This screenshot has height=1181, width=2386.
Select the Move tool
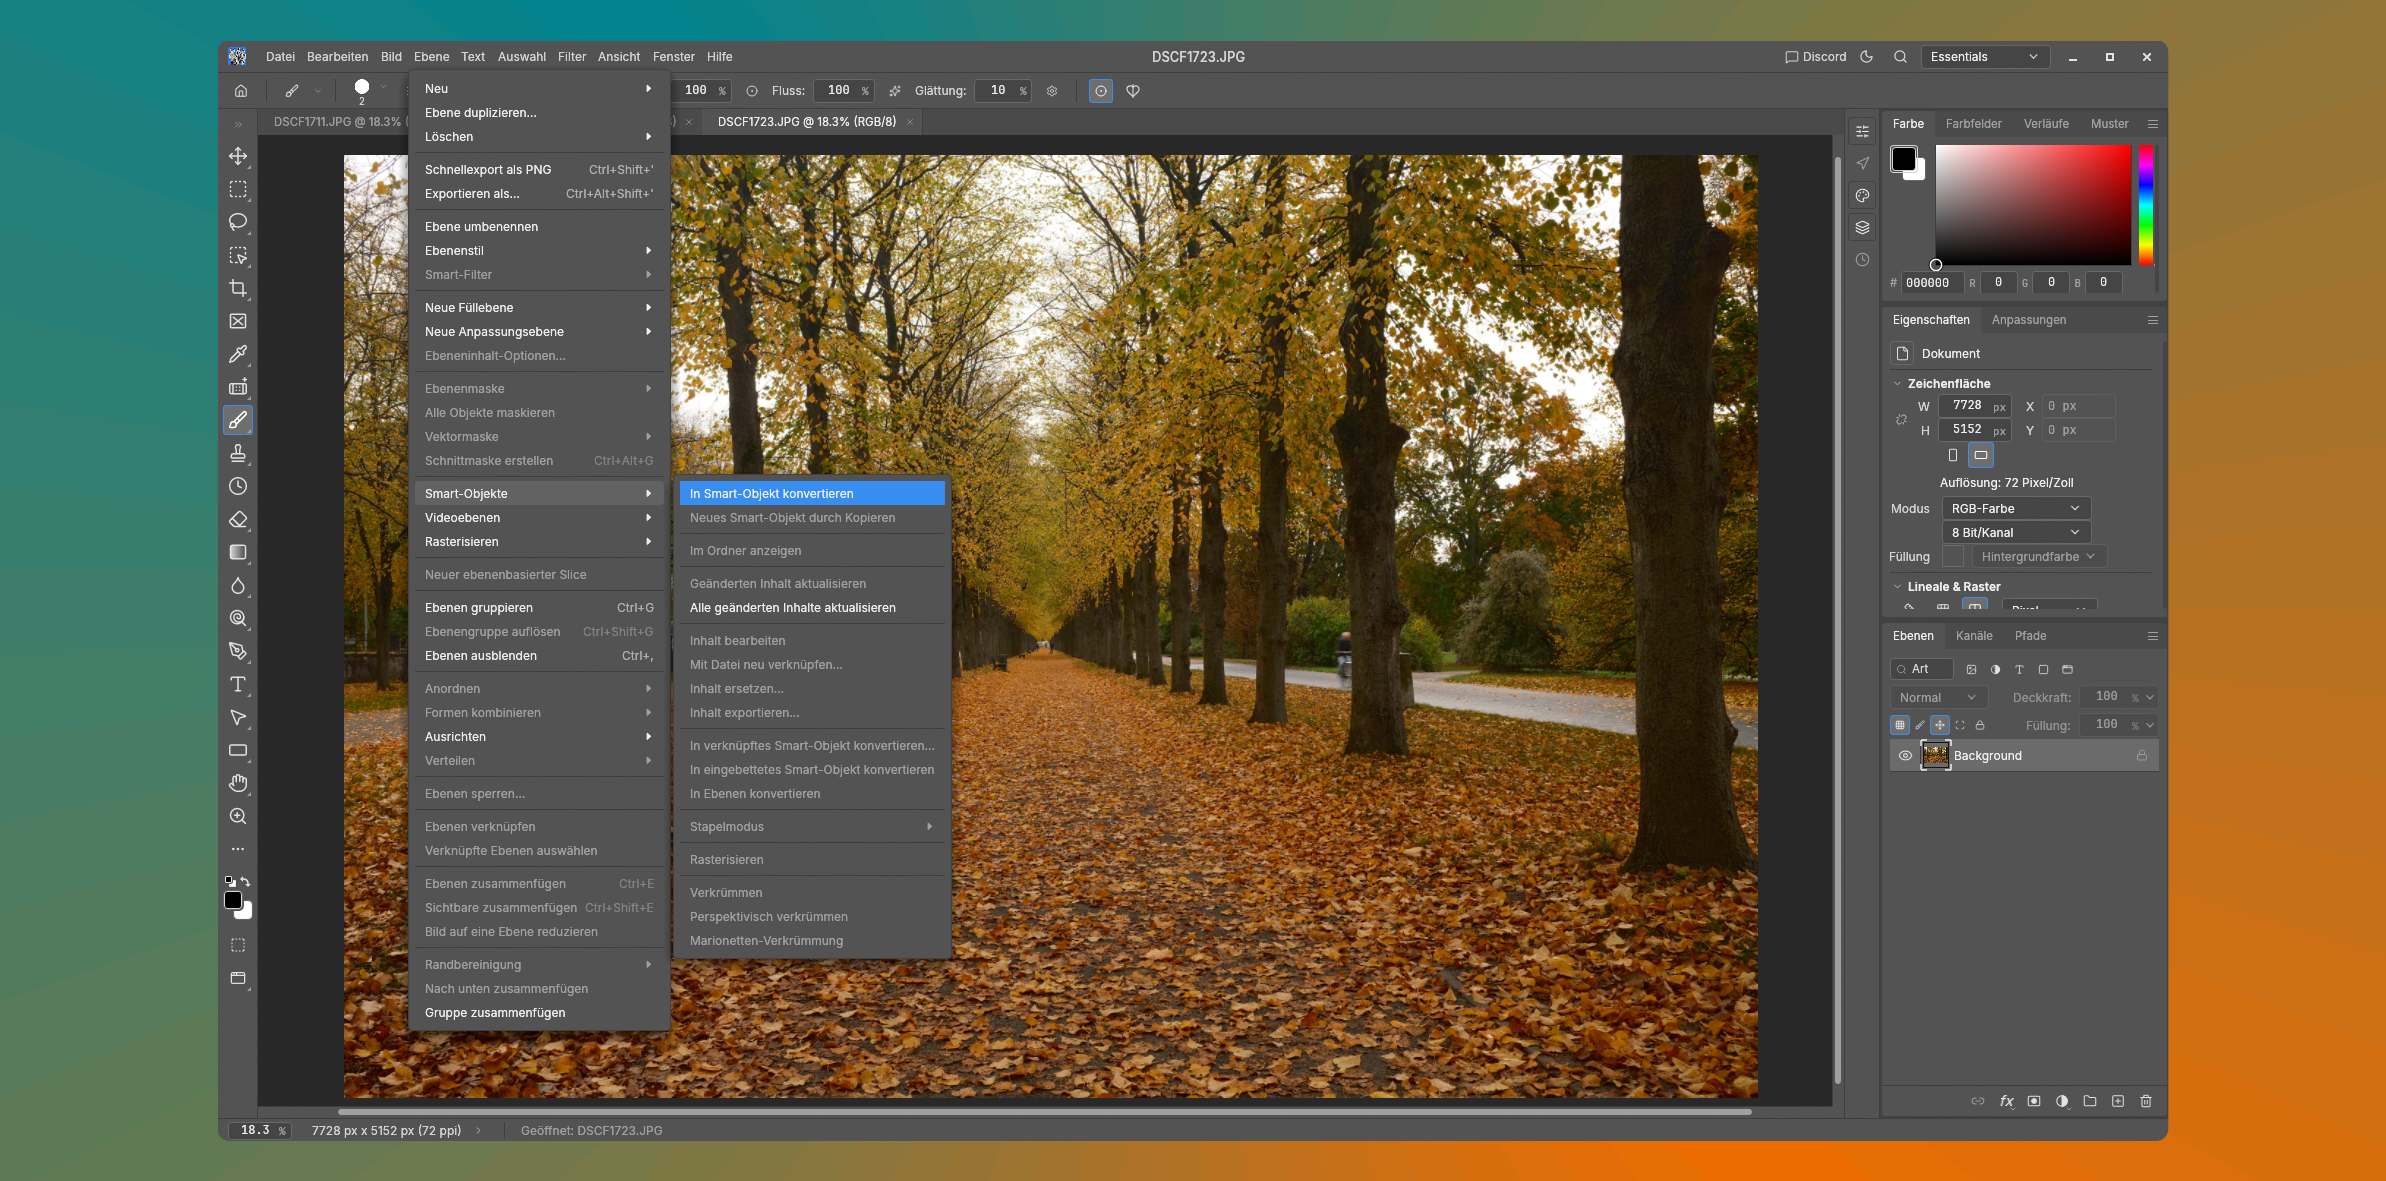click(238, 156)
